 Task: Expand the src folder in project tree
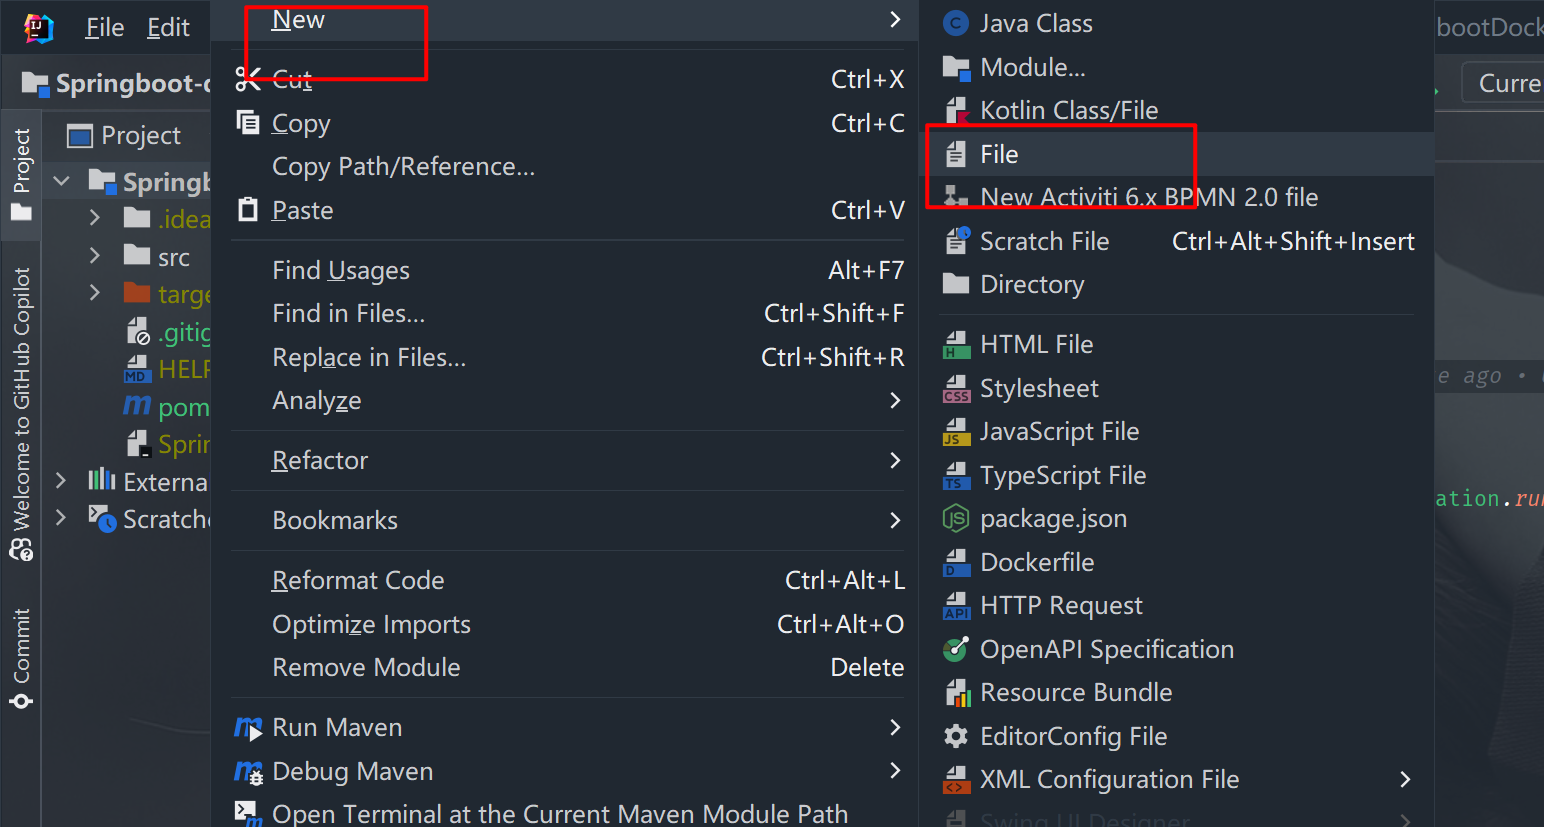point(95,256)
